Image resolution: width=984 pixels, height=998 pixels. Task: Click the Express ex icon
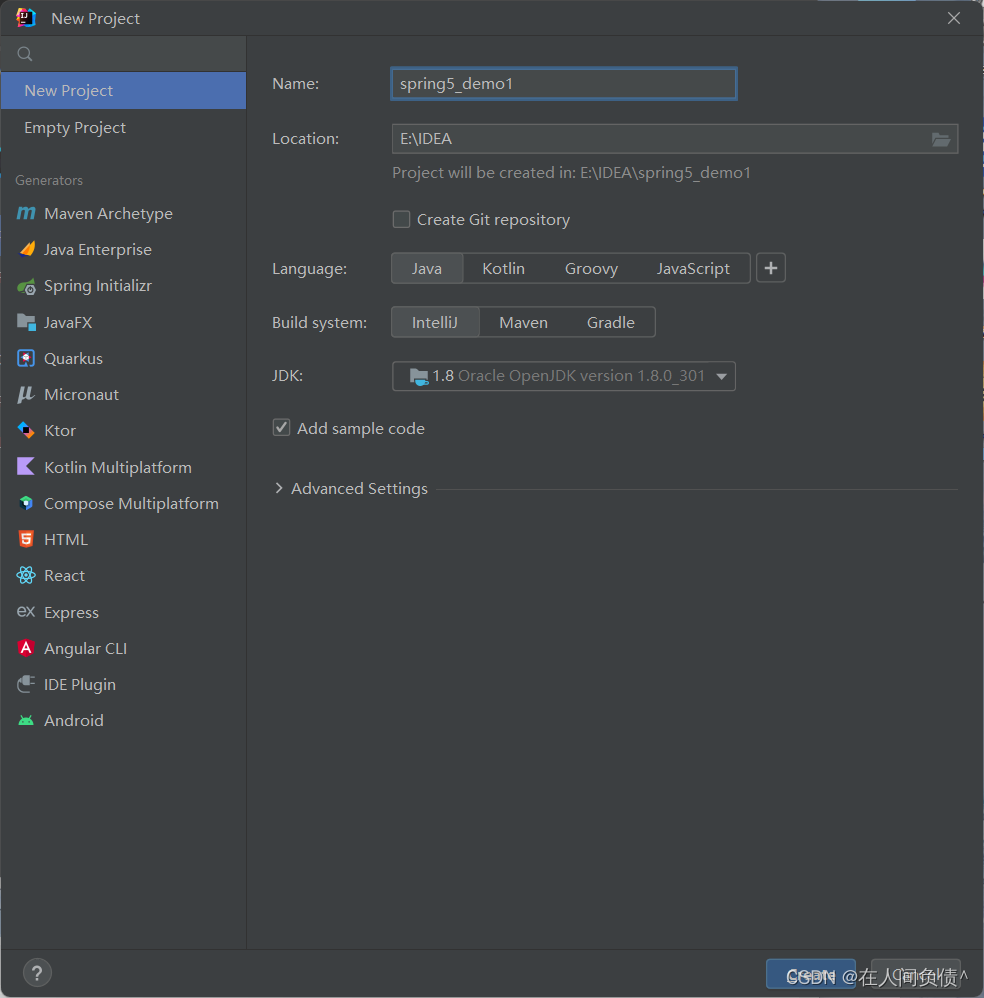pyautogui.click(x=26, y=612)
